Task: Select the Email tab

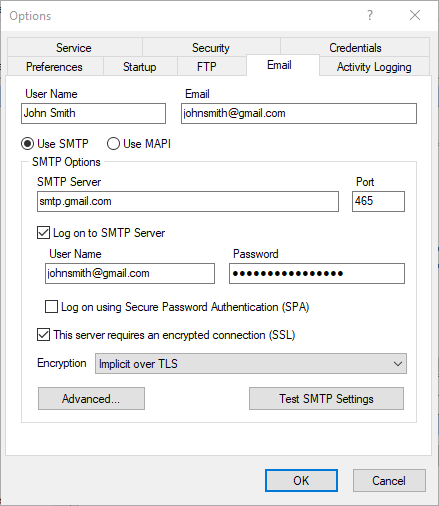Action: point(283,65)
